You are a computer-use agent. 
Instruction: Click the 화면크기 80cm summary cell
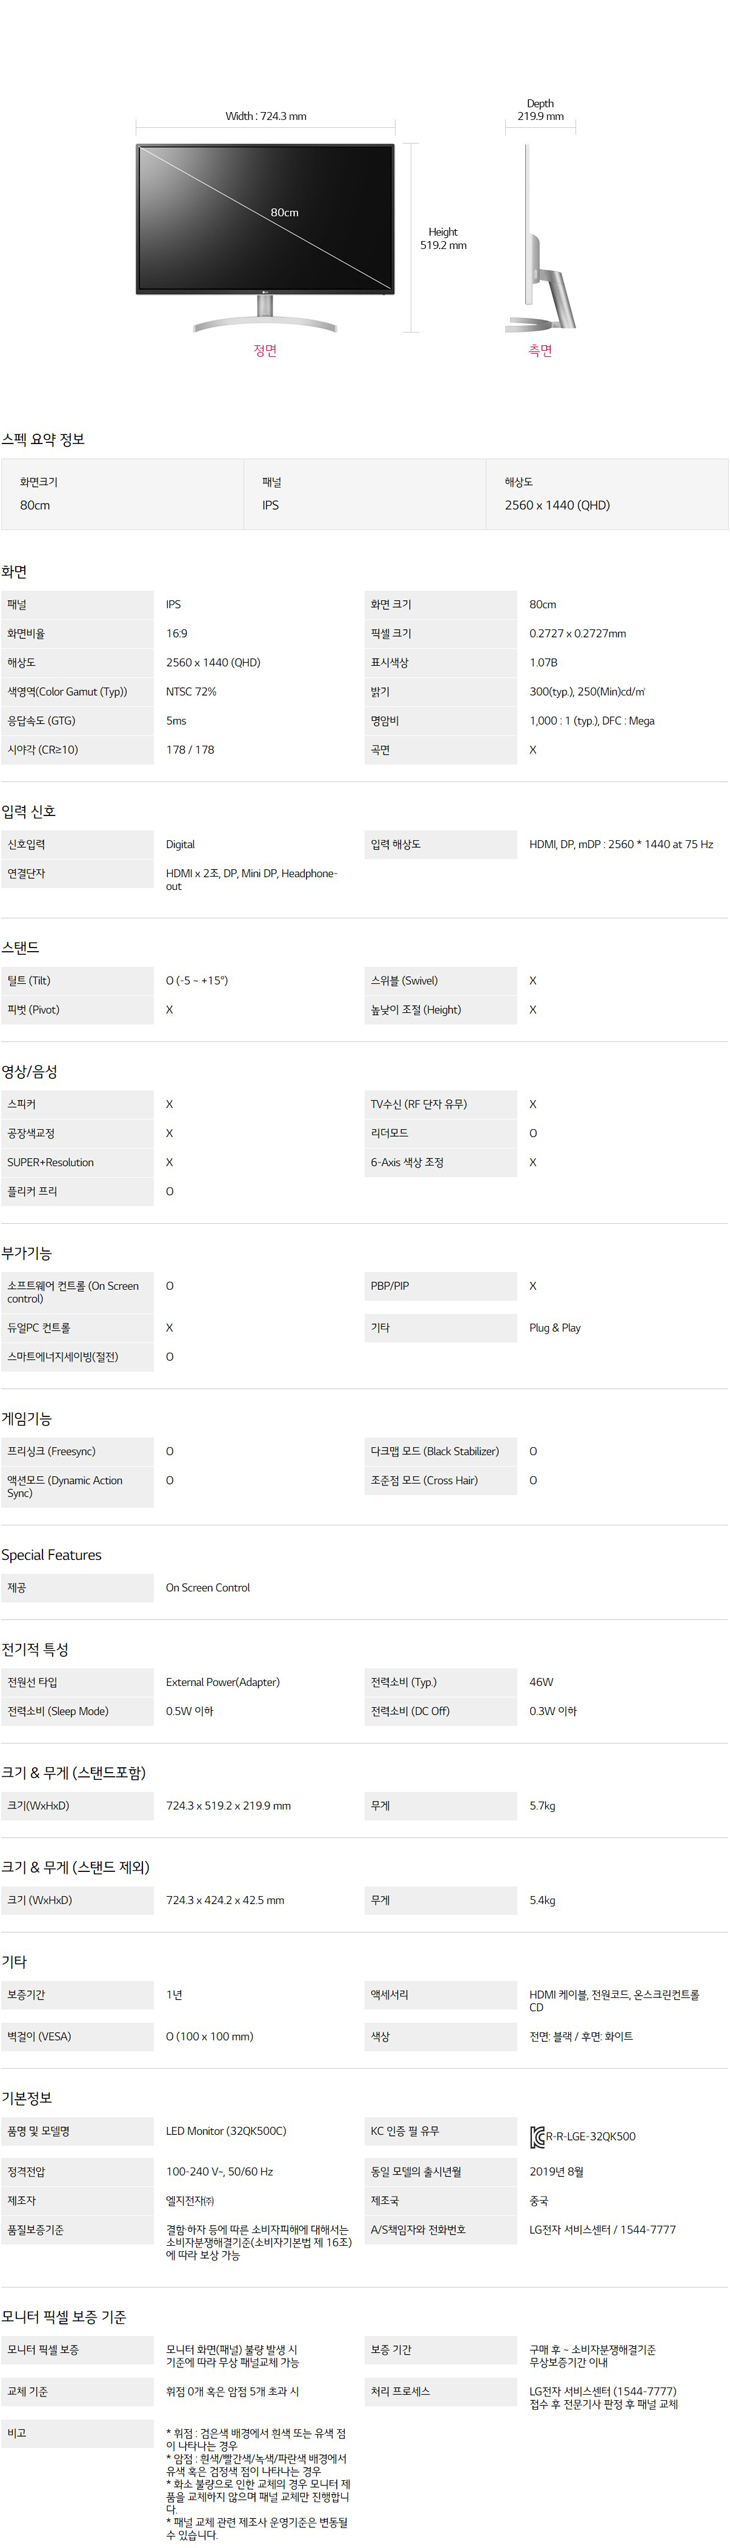pyautogui.click(x=122, y=494)
